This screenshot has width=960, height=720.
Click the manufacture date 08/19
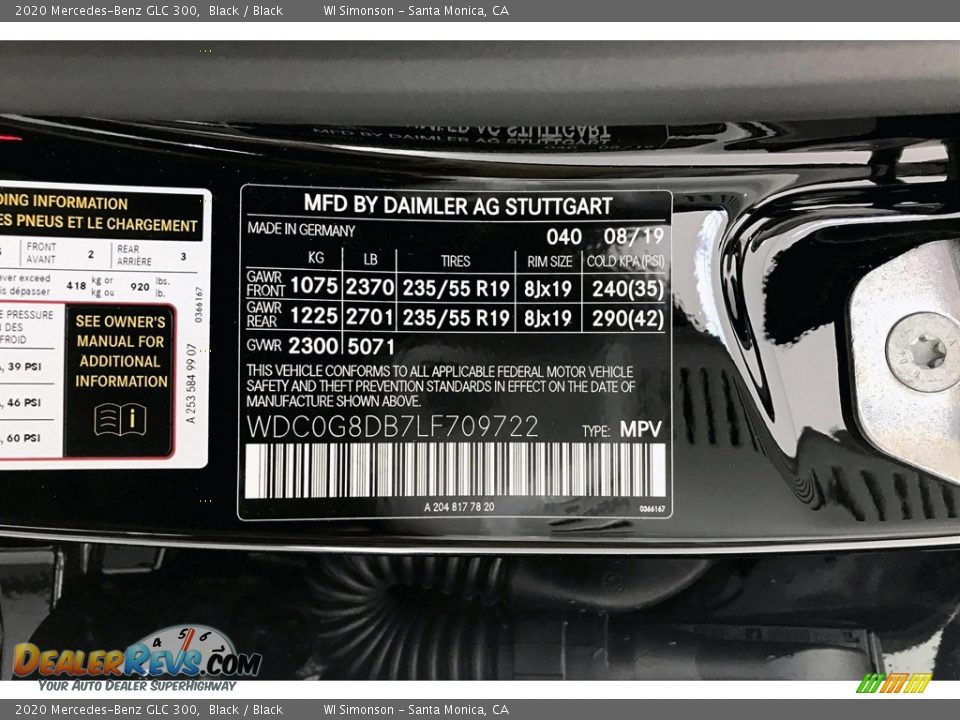pyautogui.click(x=633, y=237)
